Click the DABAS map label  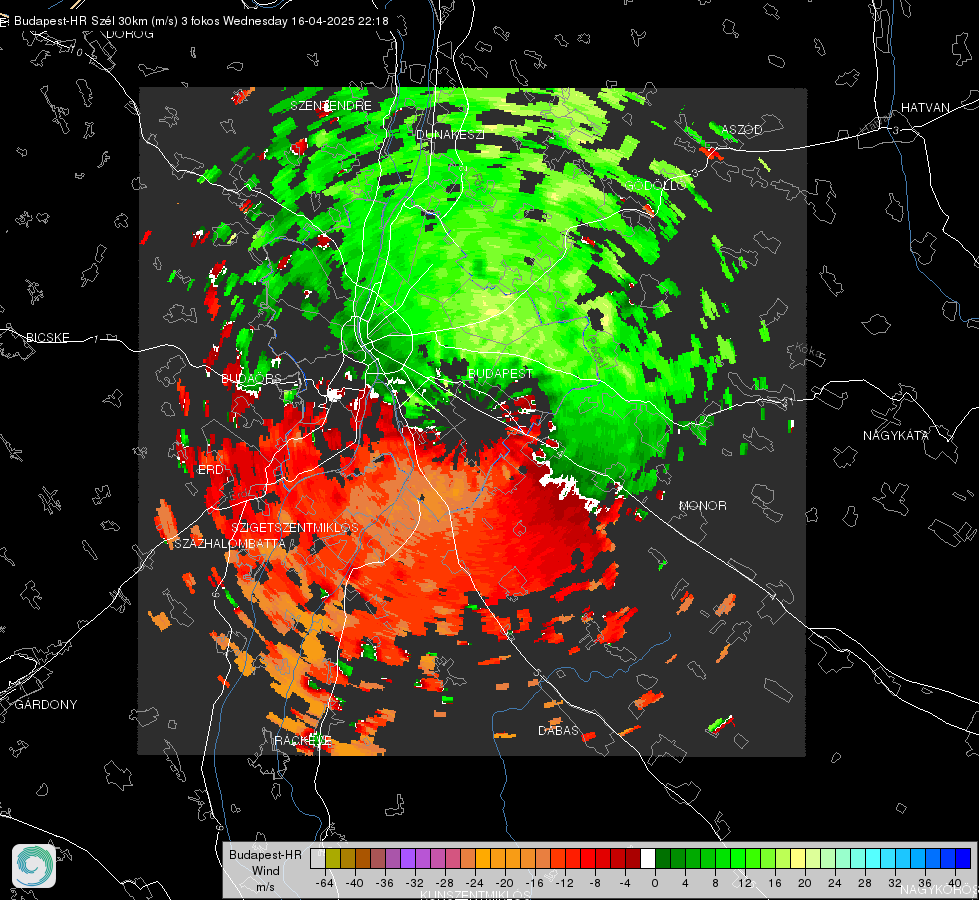pyautogui.click(x=559, y=731)
